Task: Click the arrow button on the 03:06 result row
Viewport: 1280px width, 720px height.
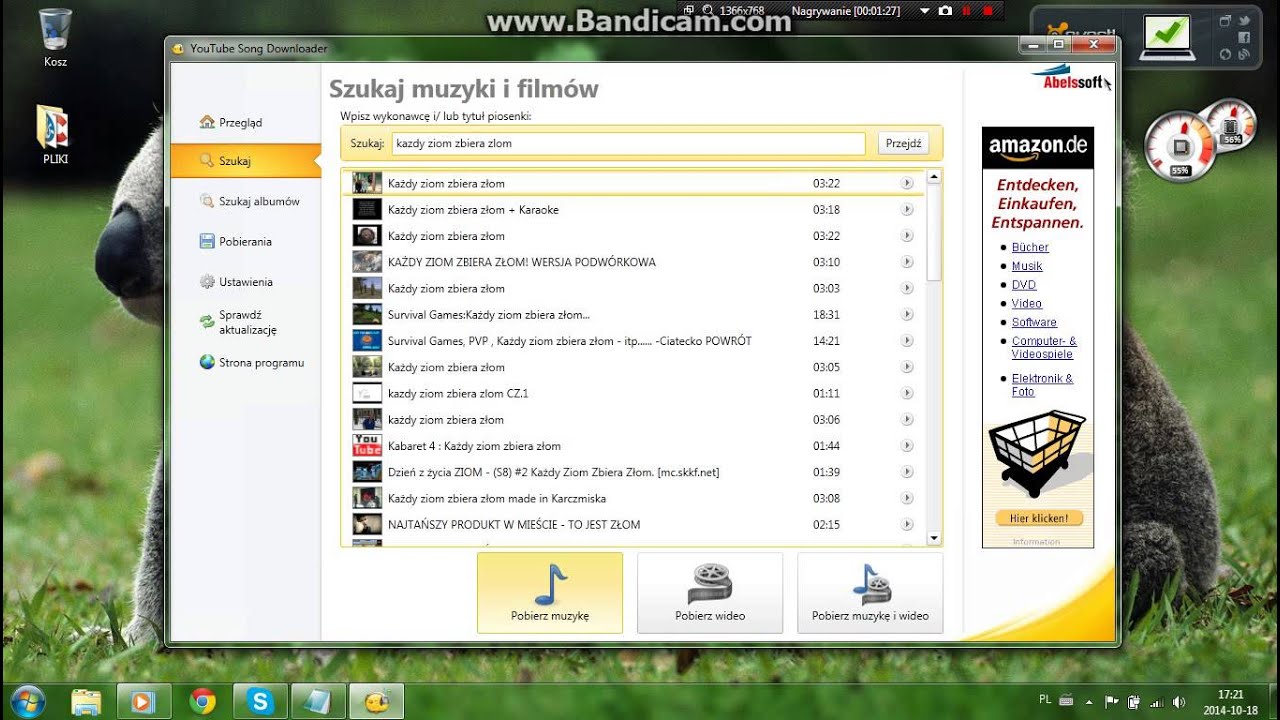Action: click(907, 420)
